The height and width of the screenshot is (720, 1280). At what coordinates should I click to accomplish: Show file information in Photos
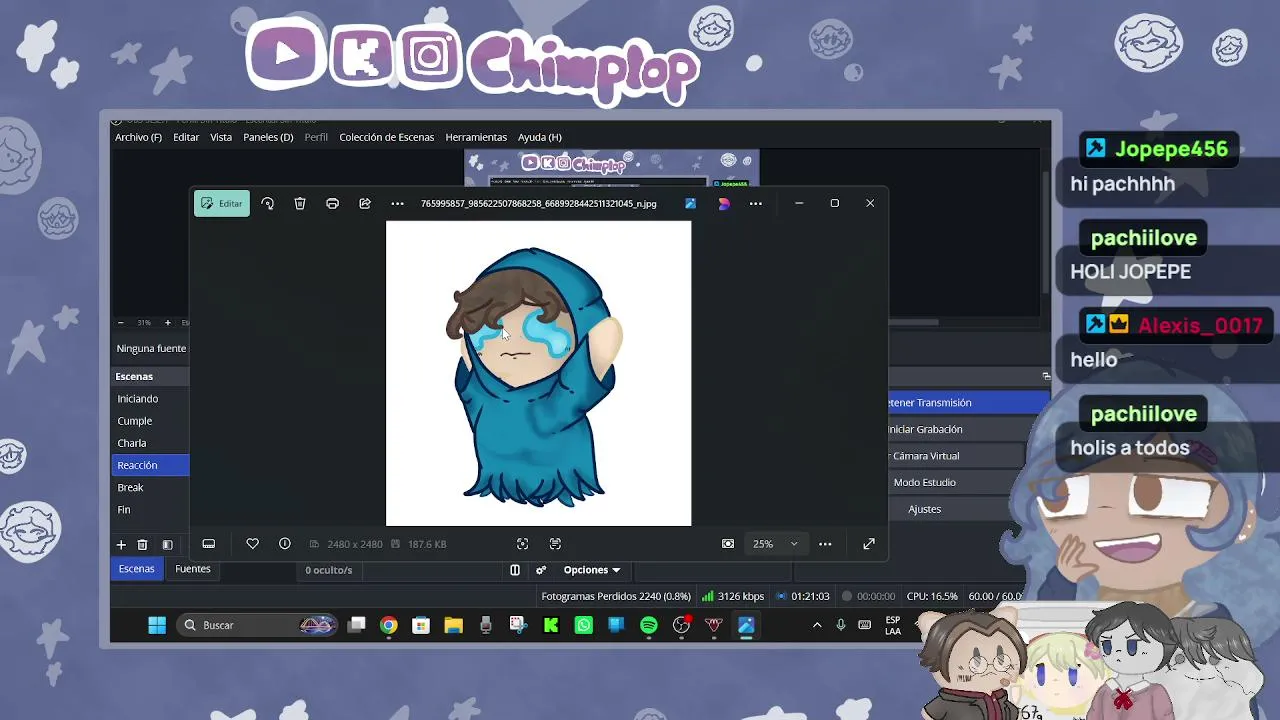pyautogui.click(x=285, y=544)
